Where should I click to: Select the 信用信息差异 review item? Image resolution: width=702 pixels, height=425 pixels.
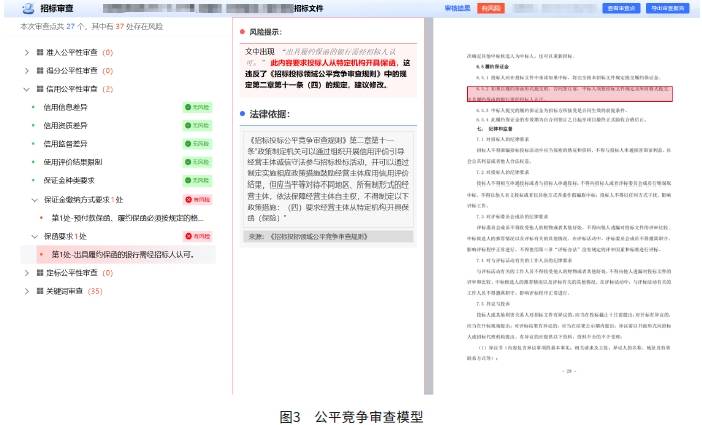(65, 107)
